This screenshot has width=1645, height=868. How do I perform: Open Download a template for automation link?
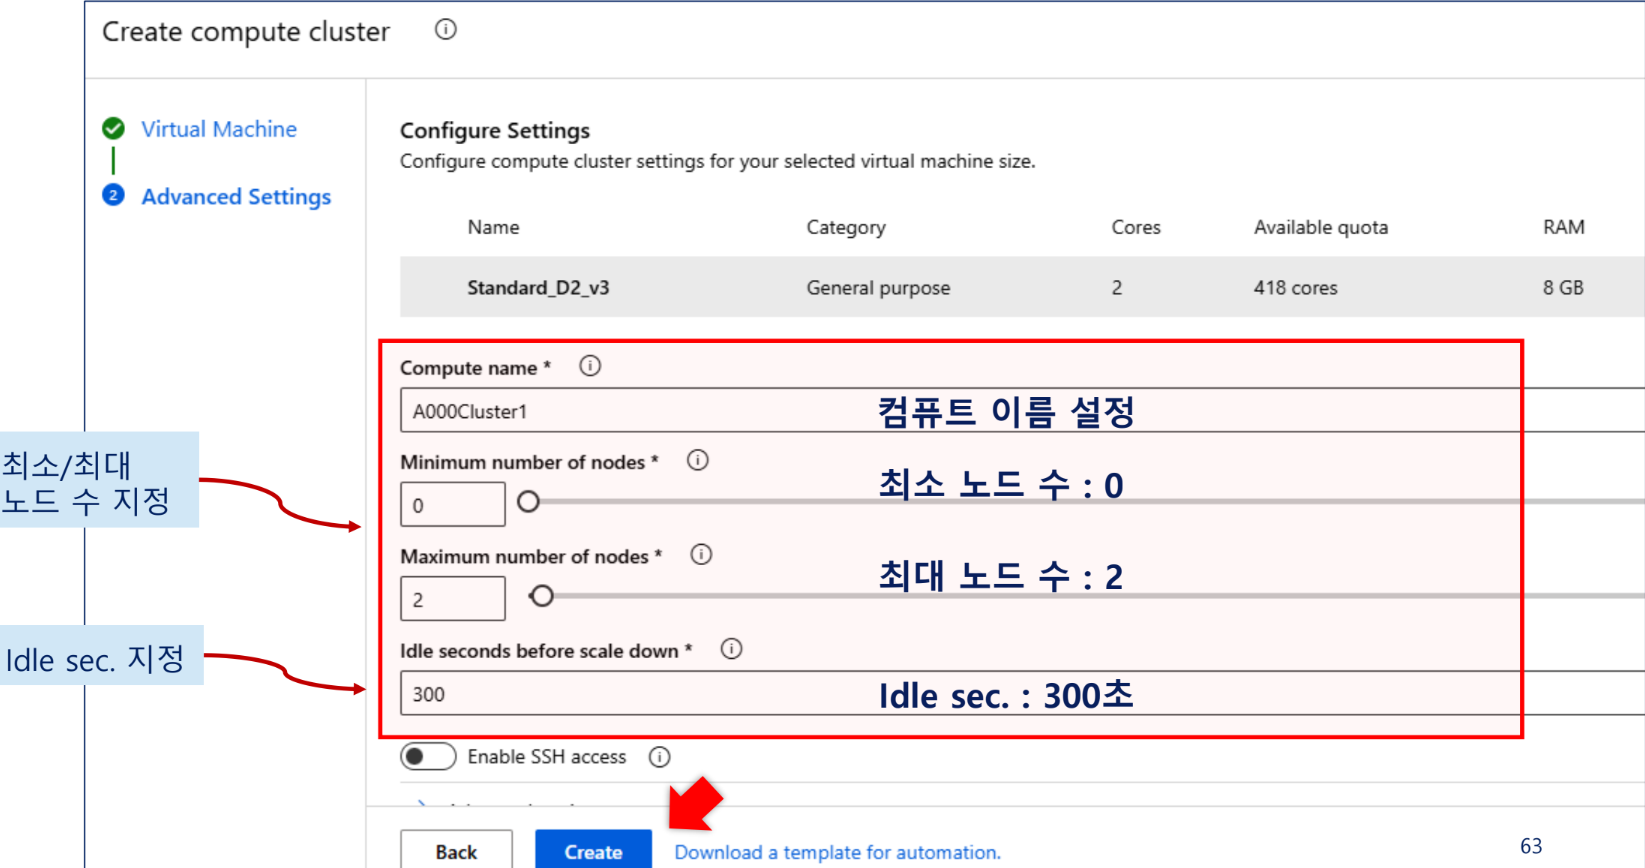[x=837, y=852]
